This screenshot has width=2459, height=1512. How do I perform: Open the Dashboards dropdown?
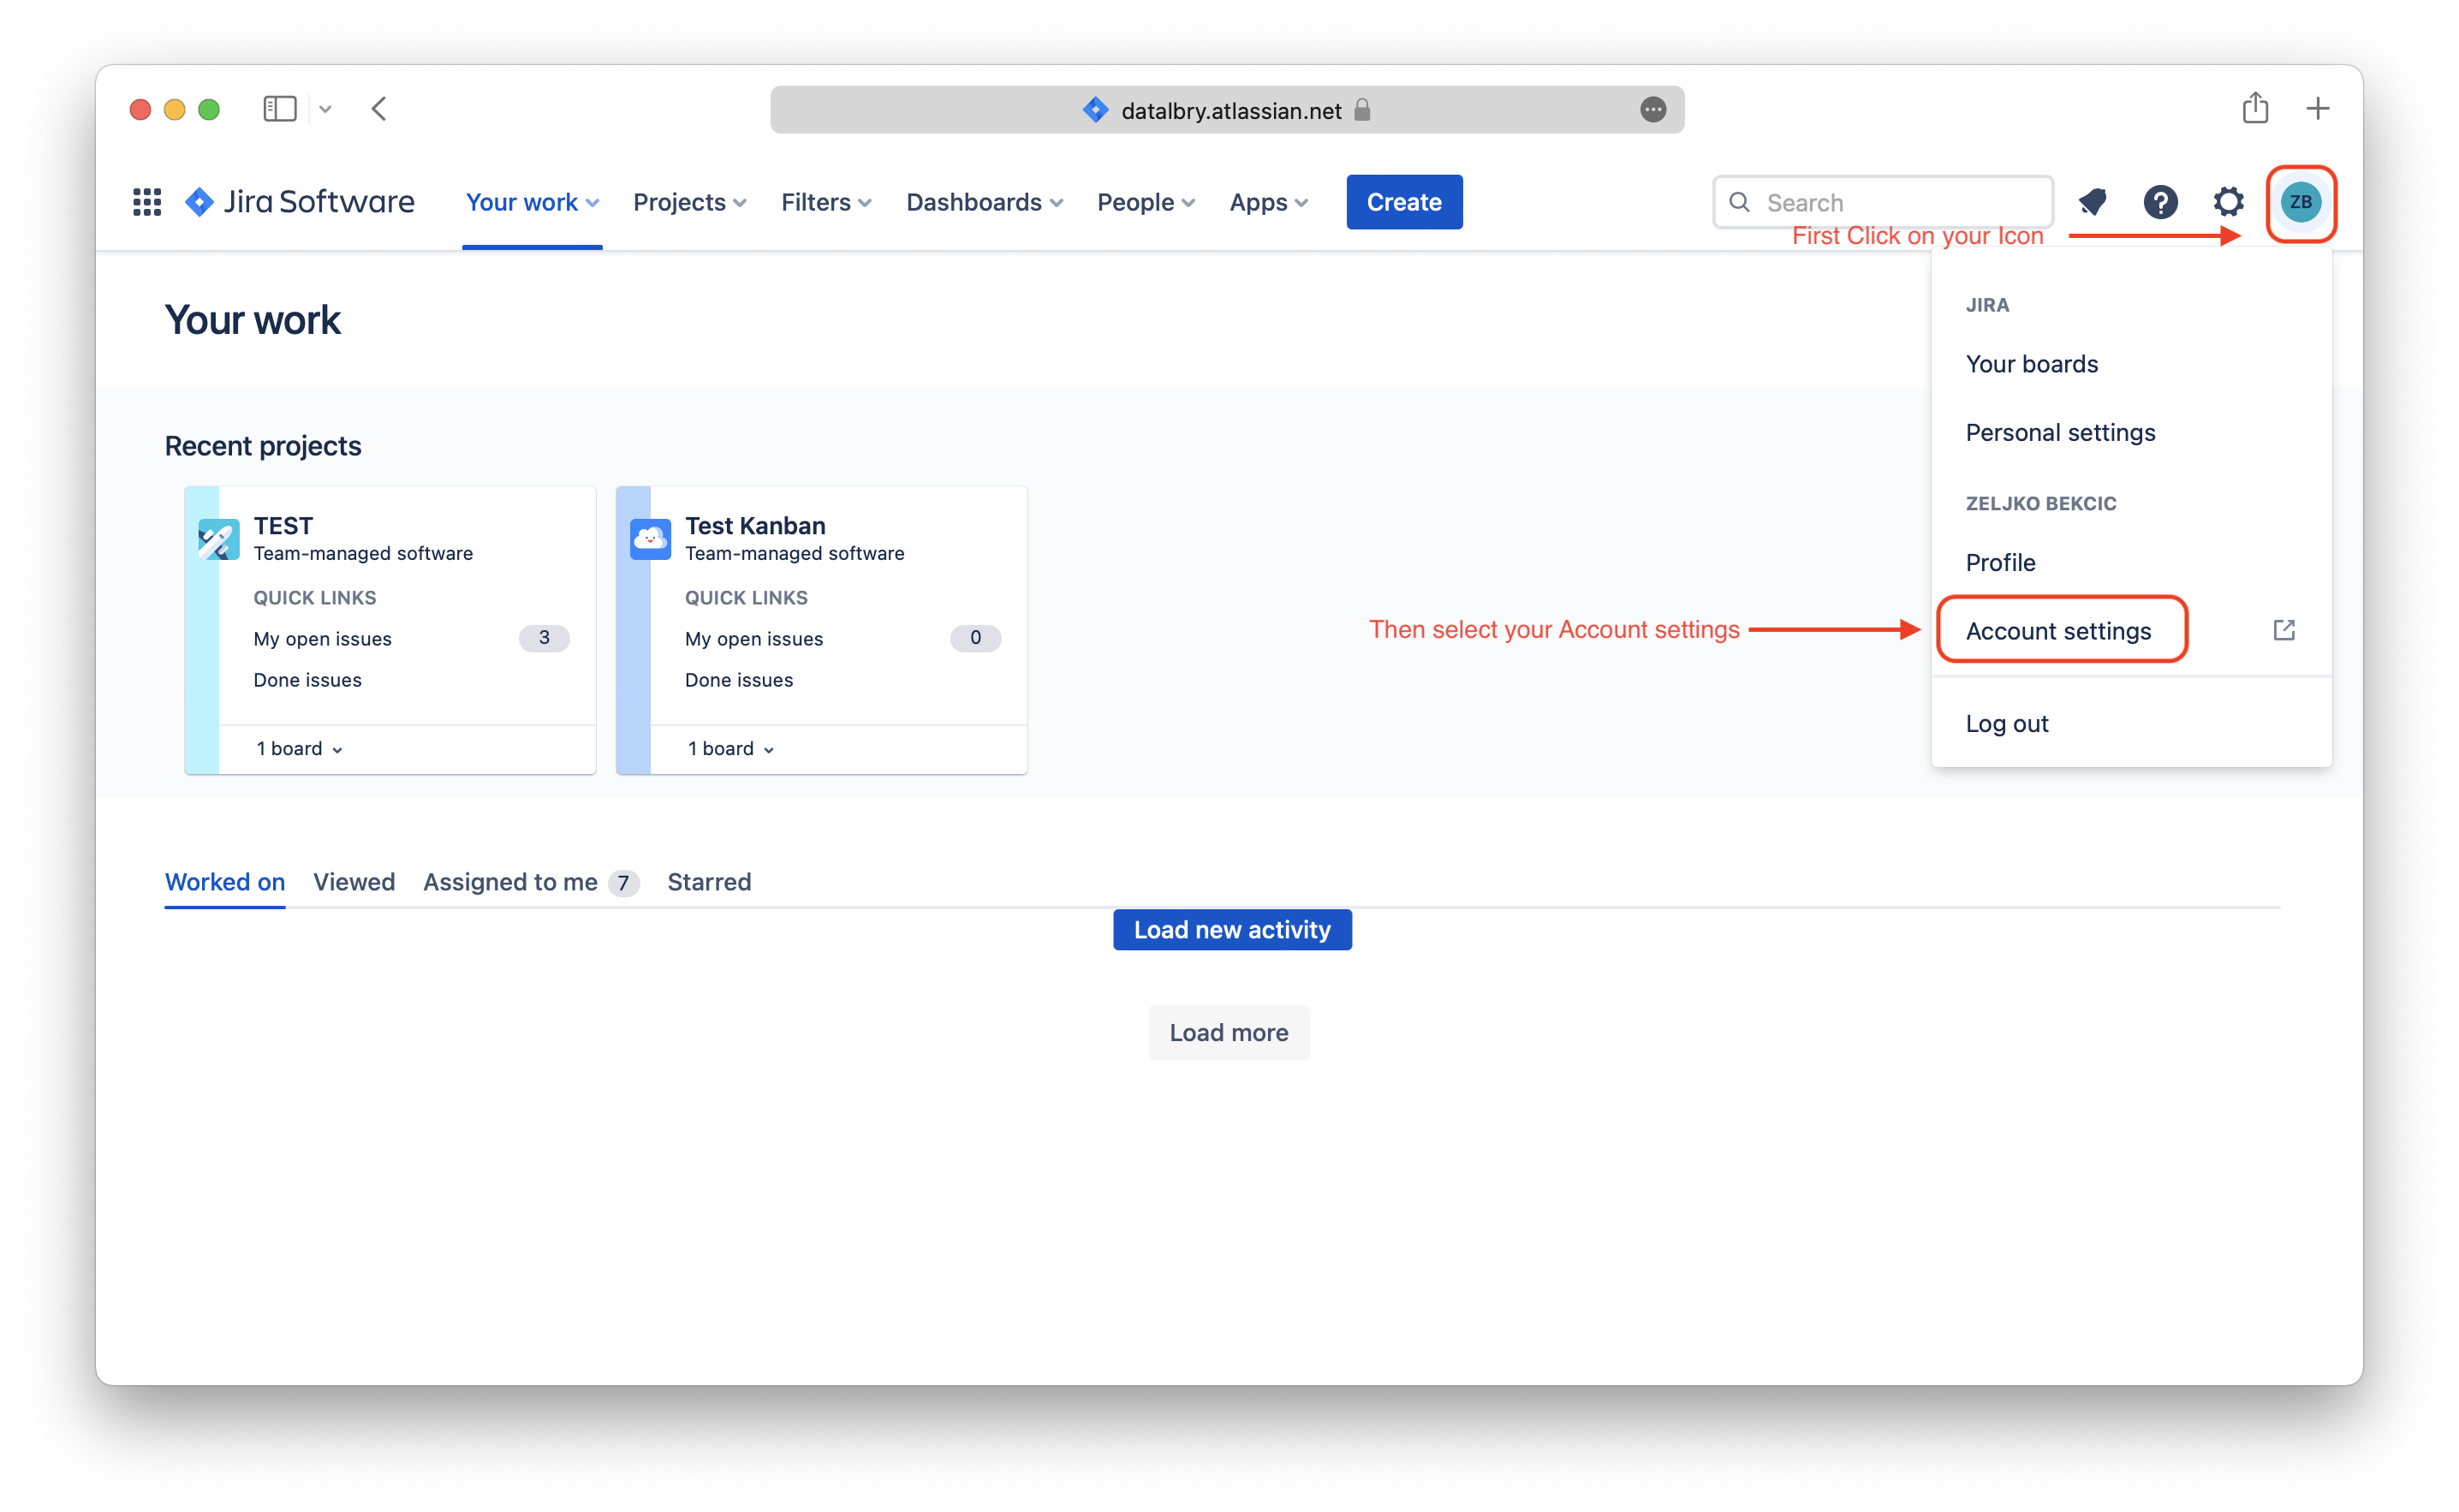(x=984, y=202)
